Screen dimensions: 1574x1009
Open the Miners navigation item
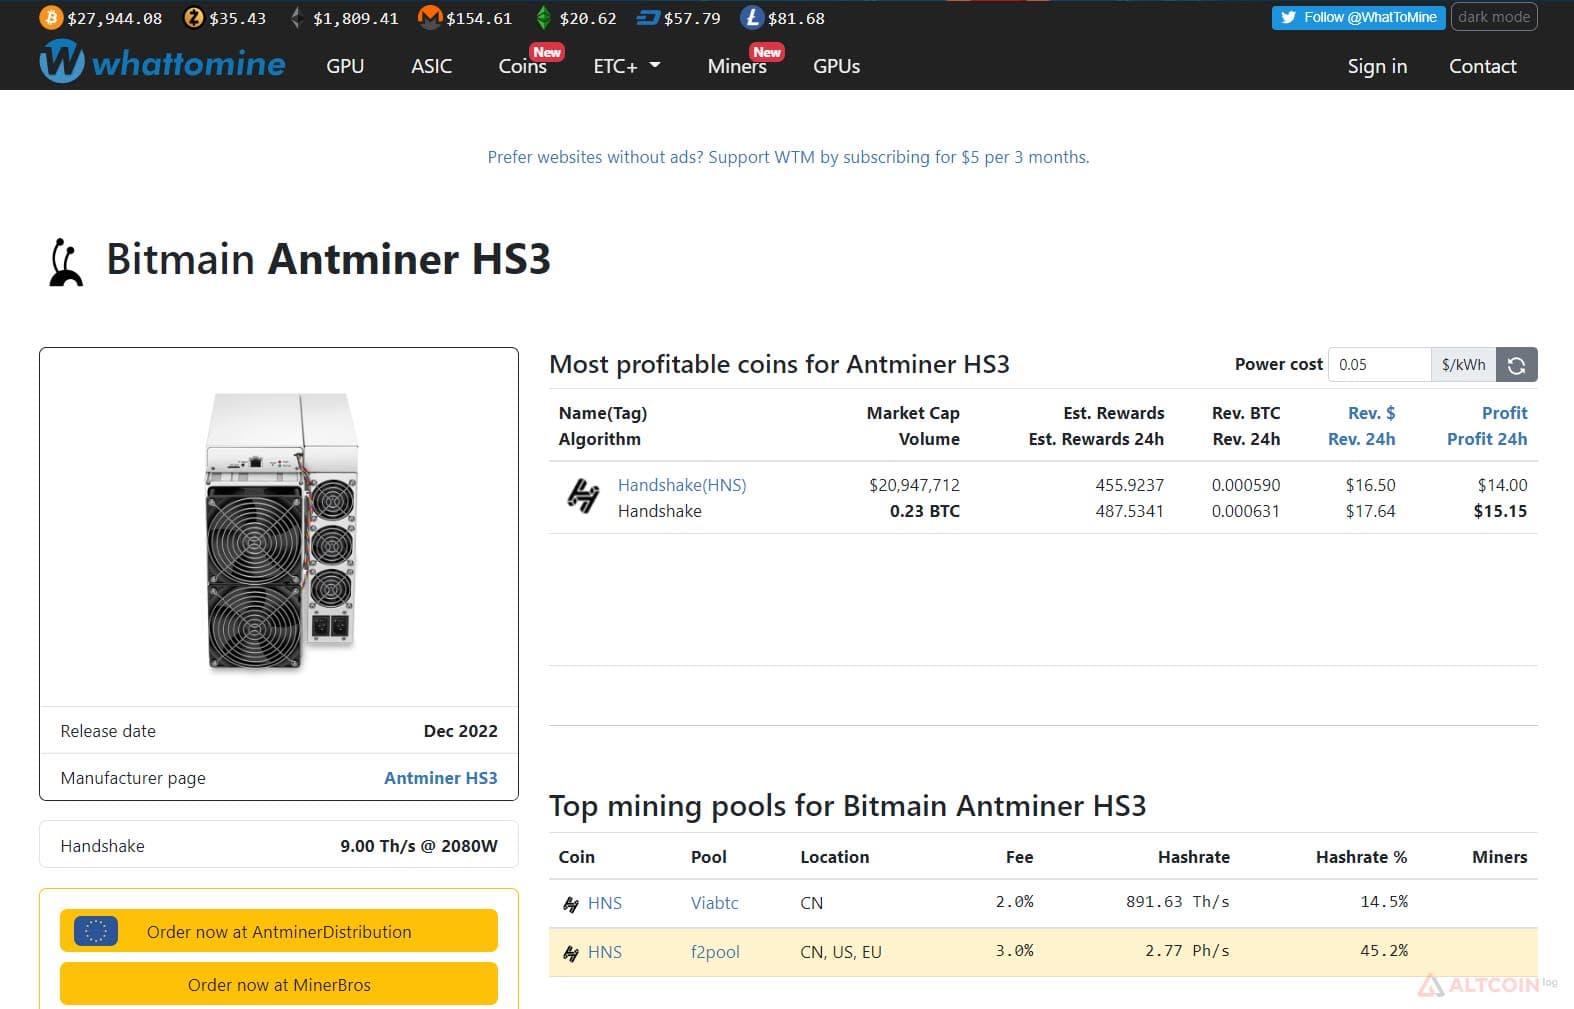pyautogui.click(x=737, y=66)
